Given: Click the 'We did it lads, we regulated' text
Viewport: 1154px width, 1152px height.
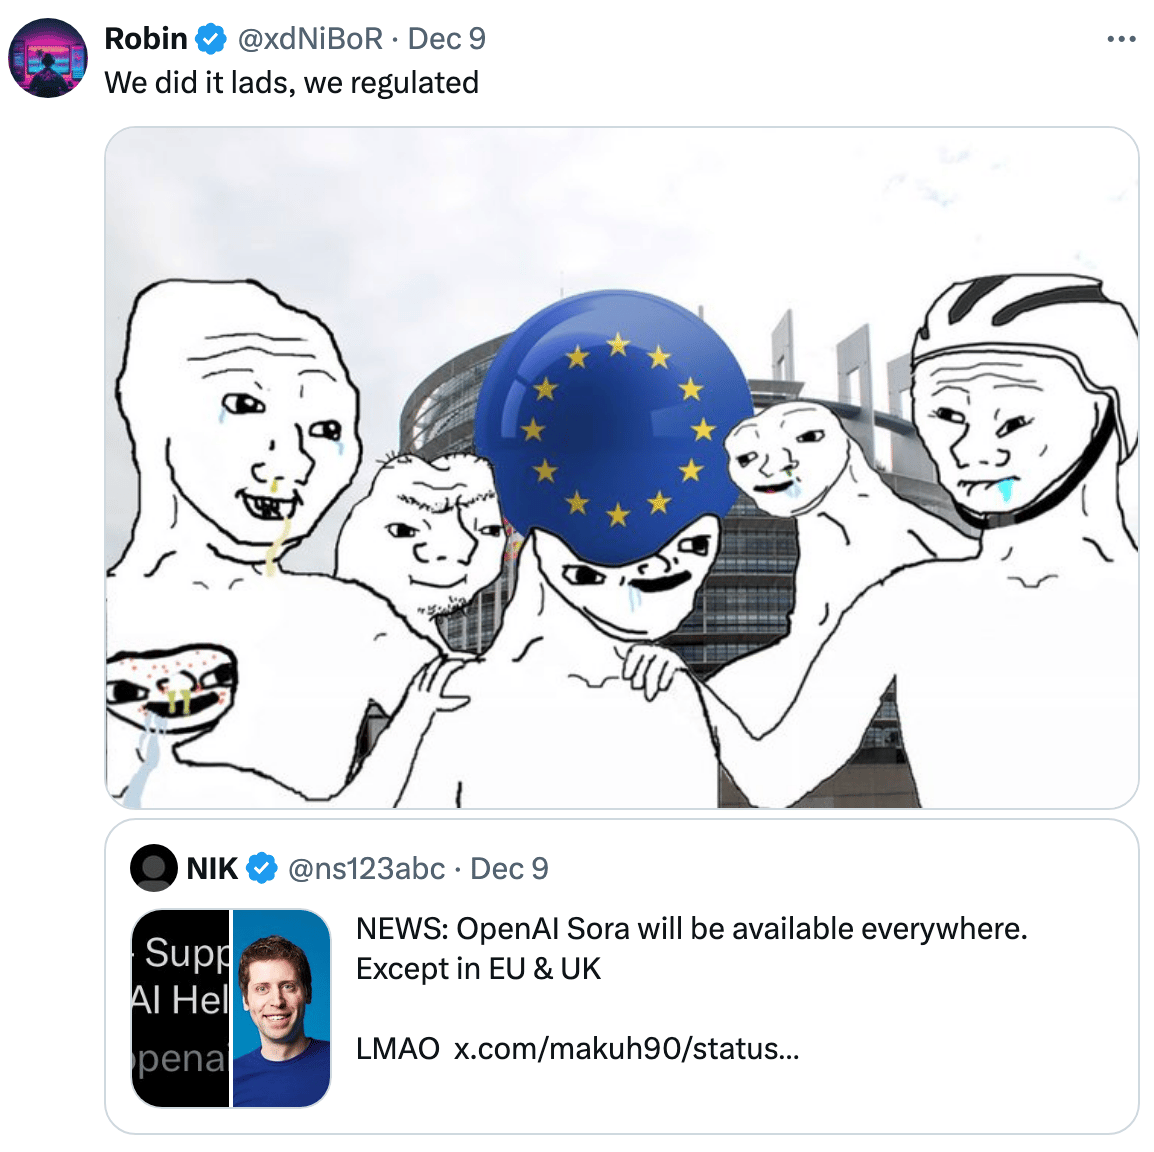Looking at the screenshot, I should point(291,82).
